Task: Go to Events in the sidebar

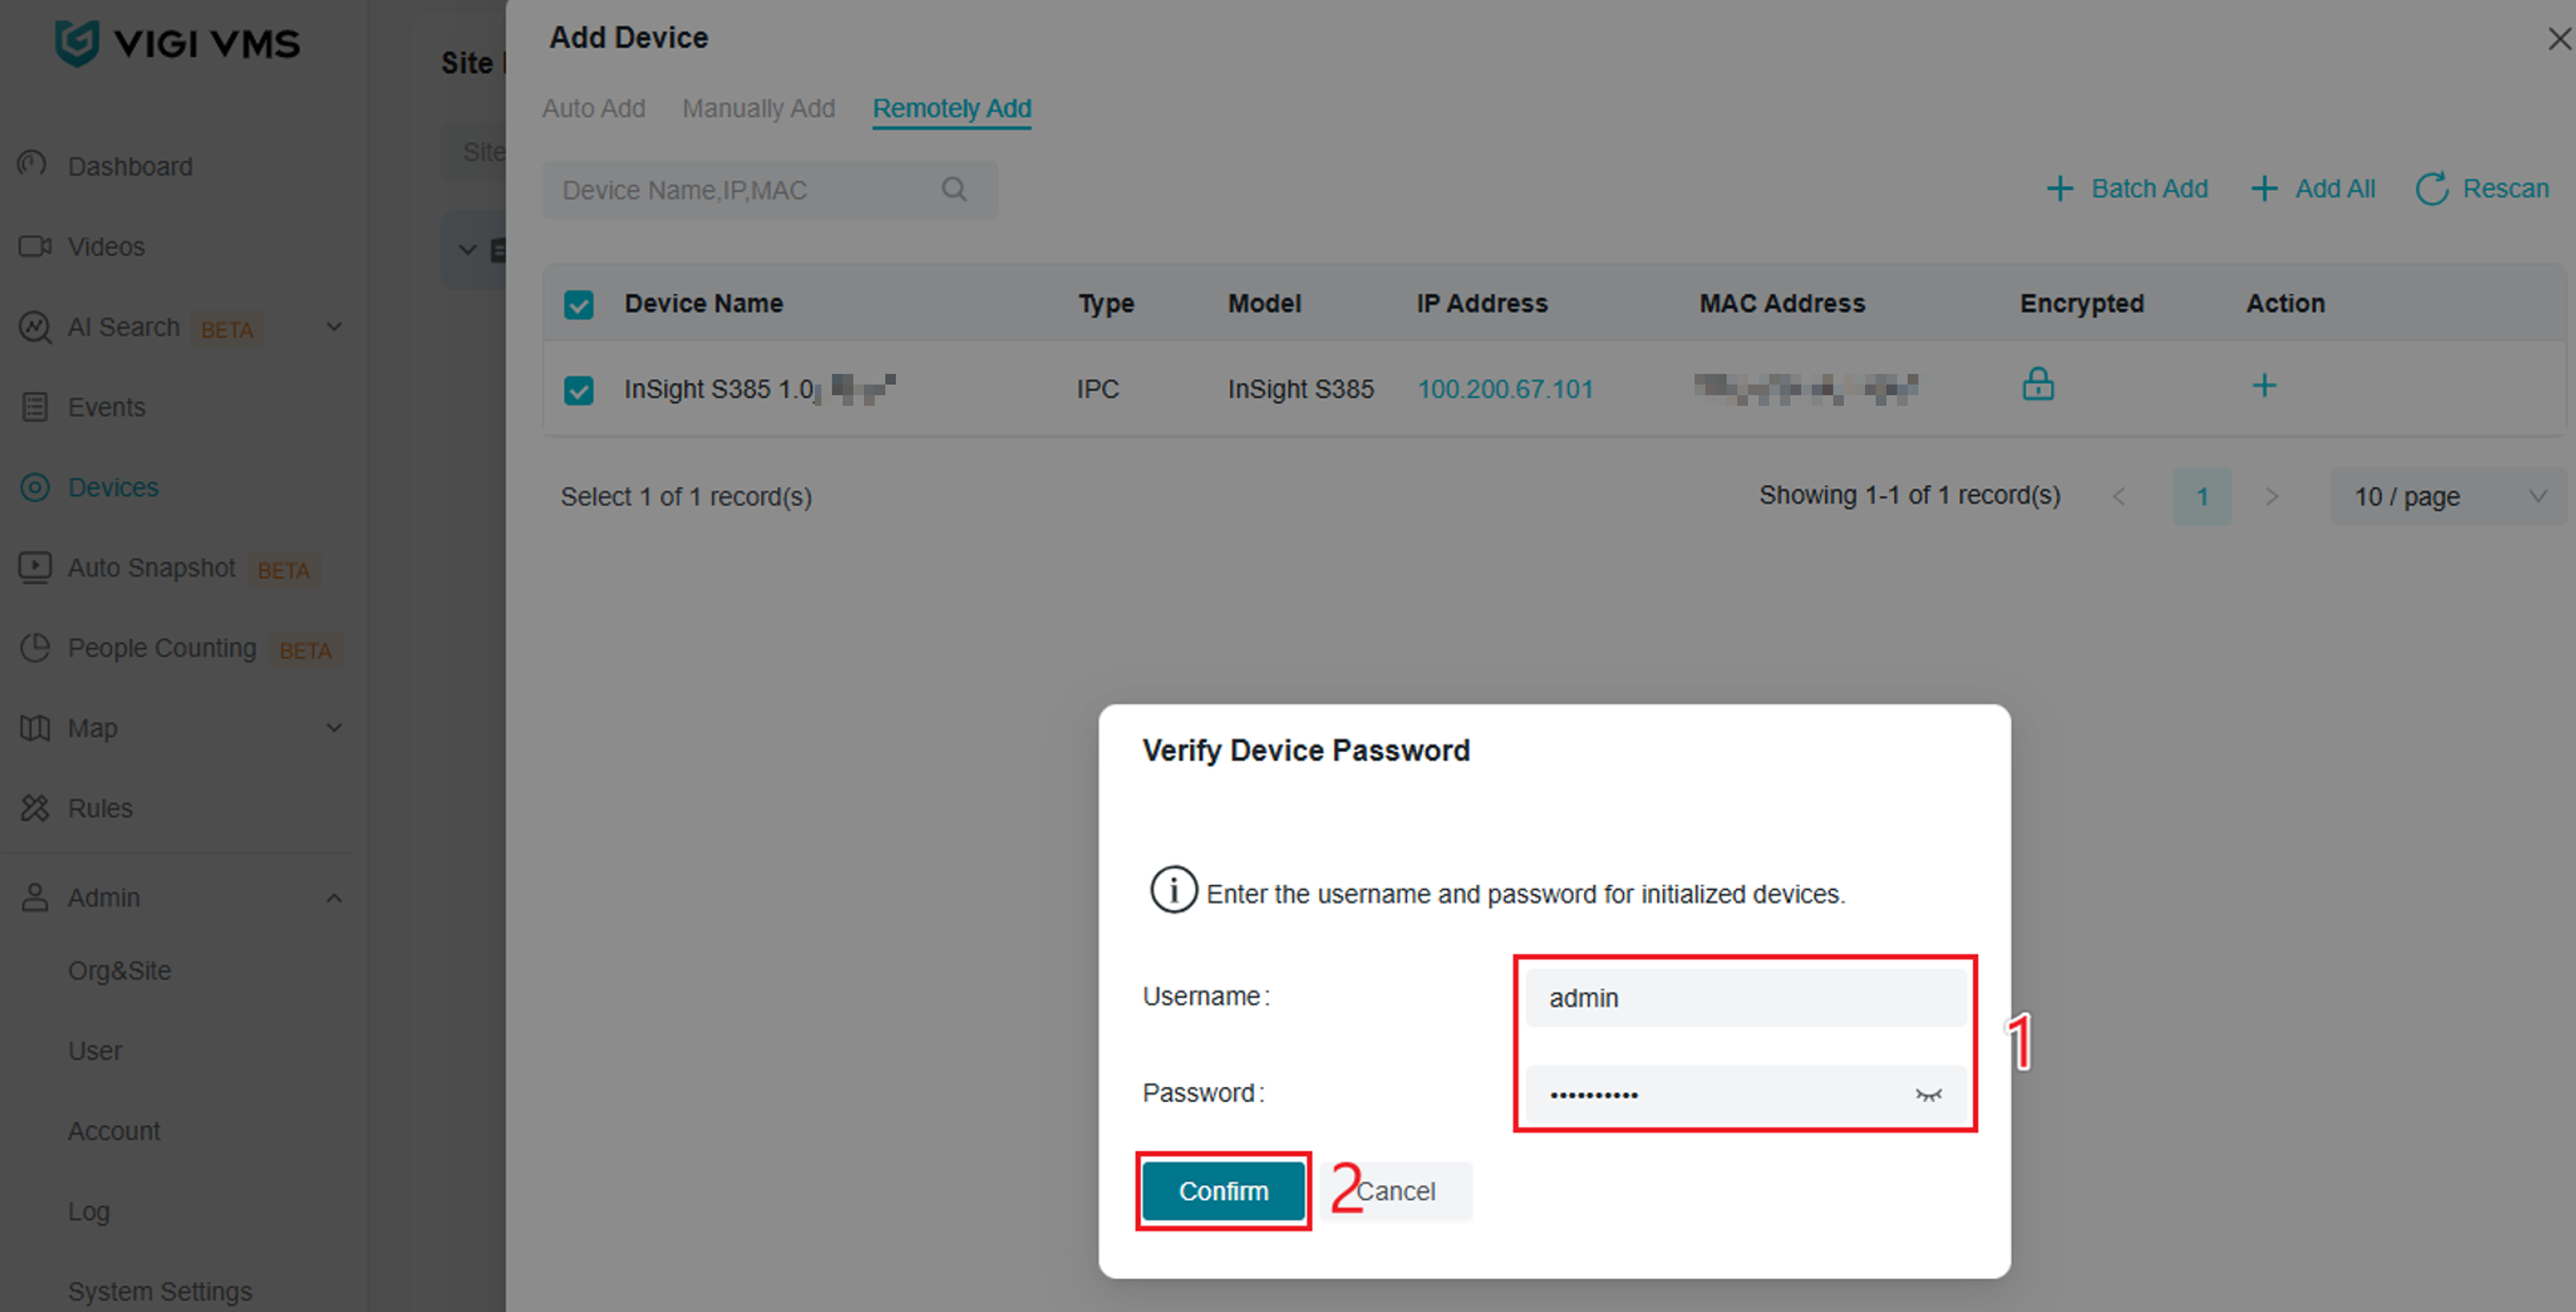Action: 106,407
